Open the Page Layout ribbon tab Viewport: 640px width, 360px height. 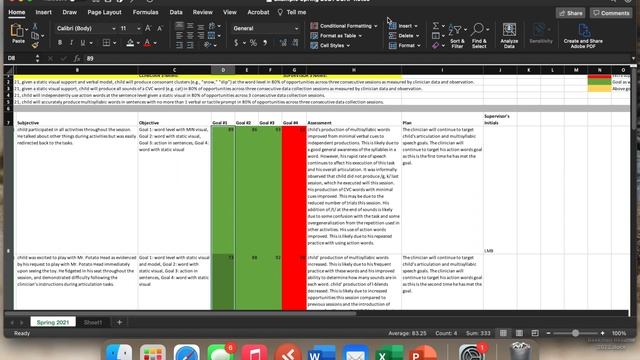click(x=104, y=12)
